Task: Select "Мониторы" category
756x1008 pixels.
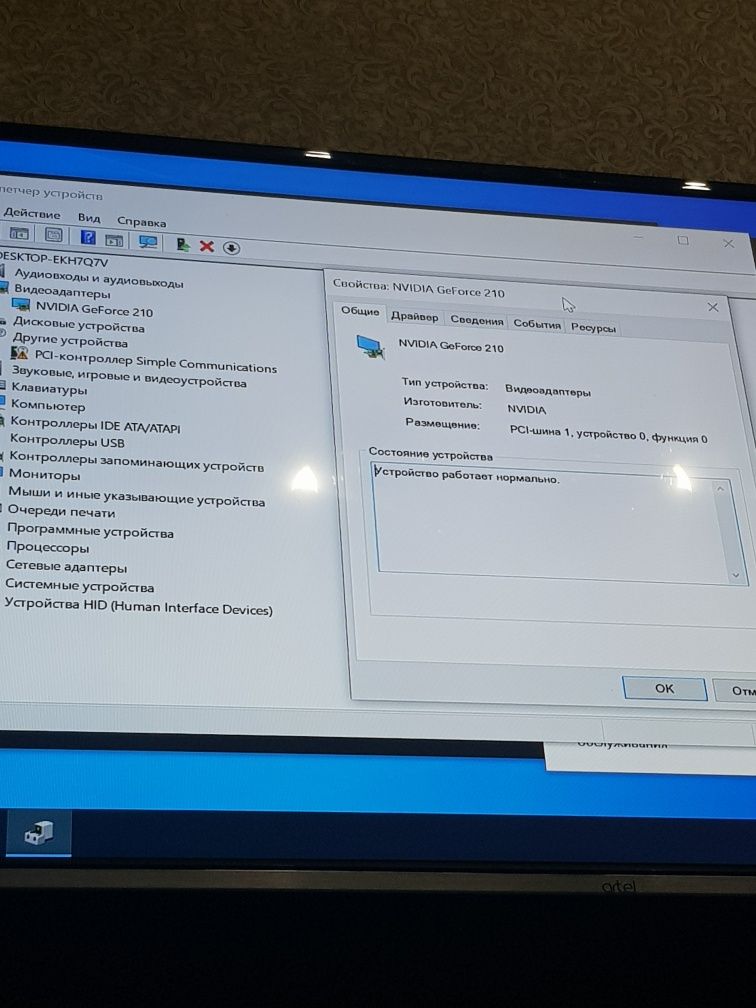Action: tap(44, 475)
